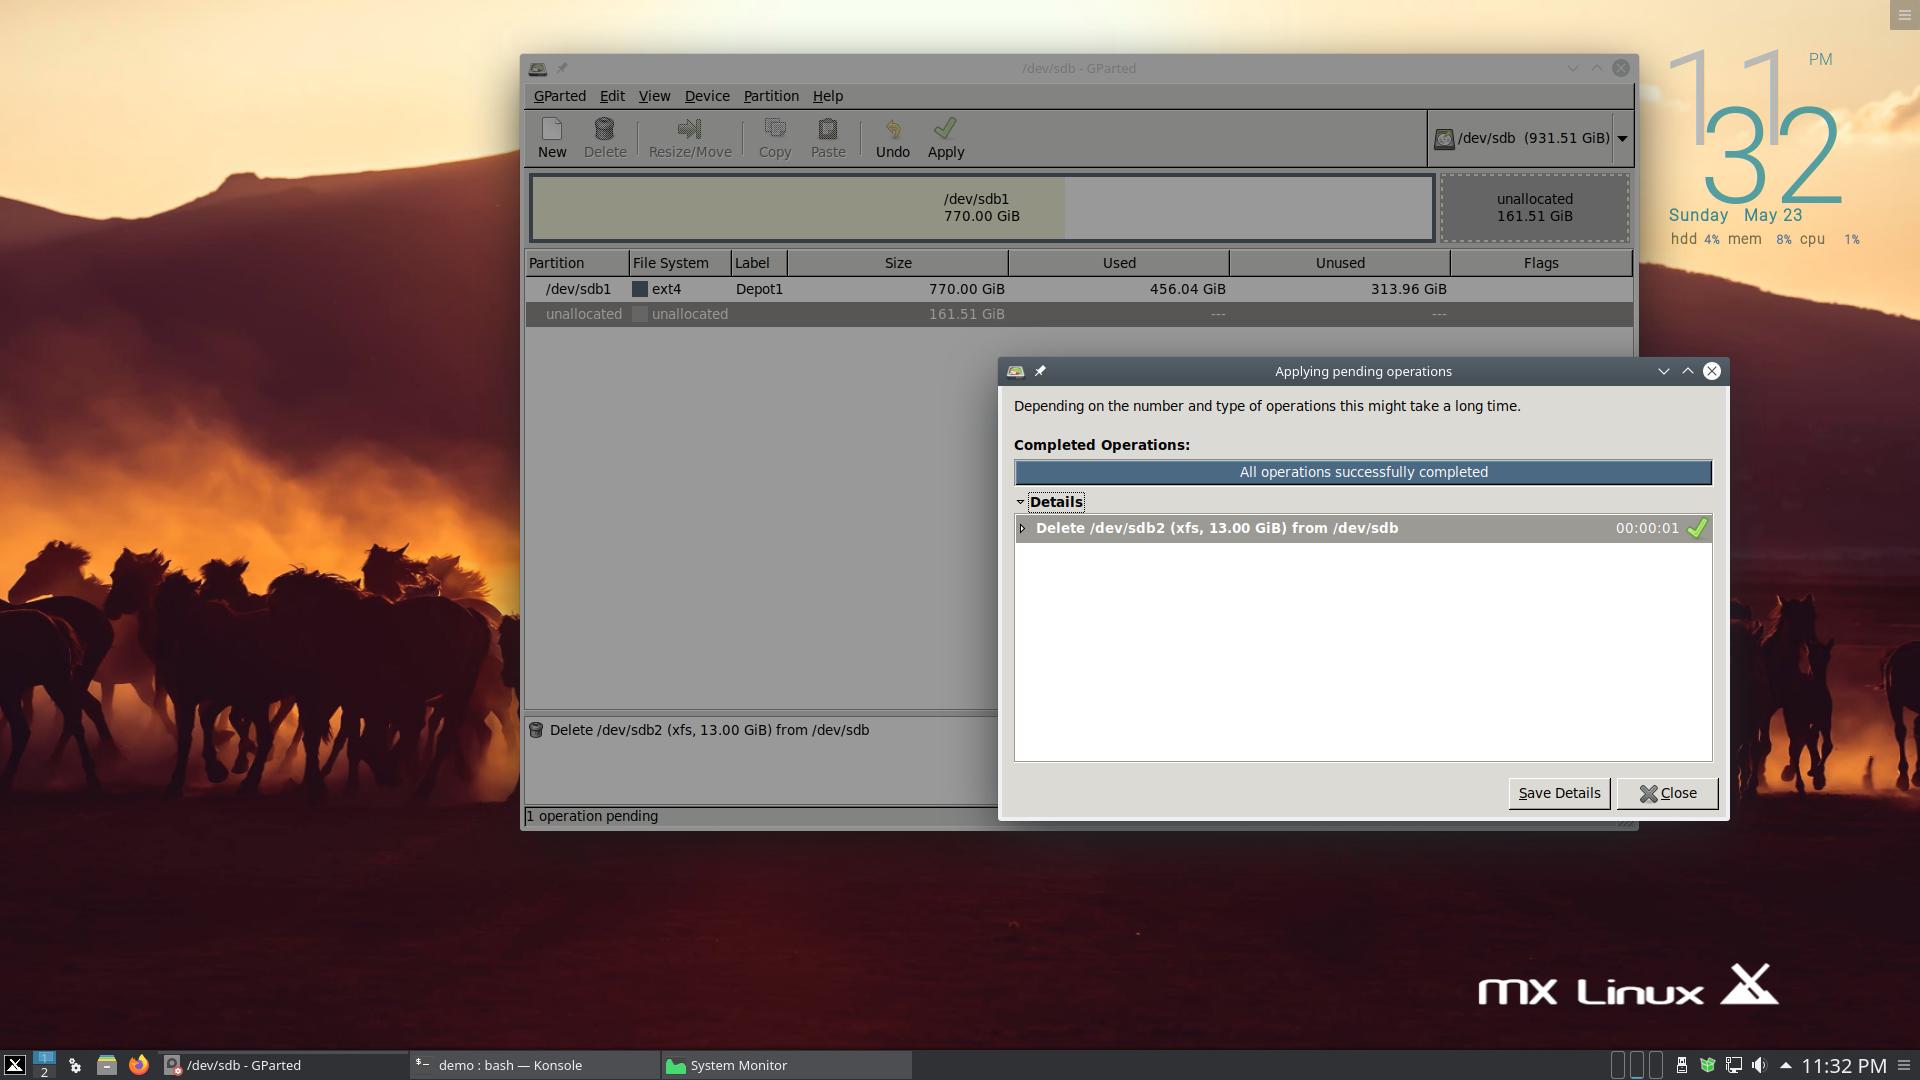The width and height of the screenshot is (1920, 1080).
Task: Sort by the Size column header
Action: click(x=898, y=263)
